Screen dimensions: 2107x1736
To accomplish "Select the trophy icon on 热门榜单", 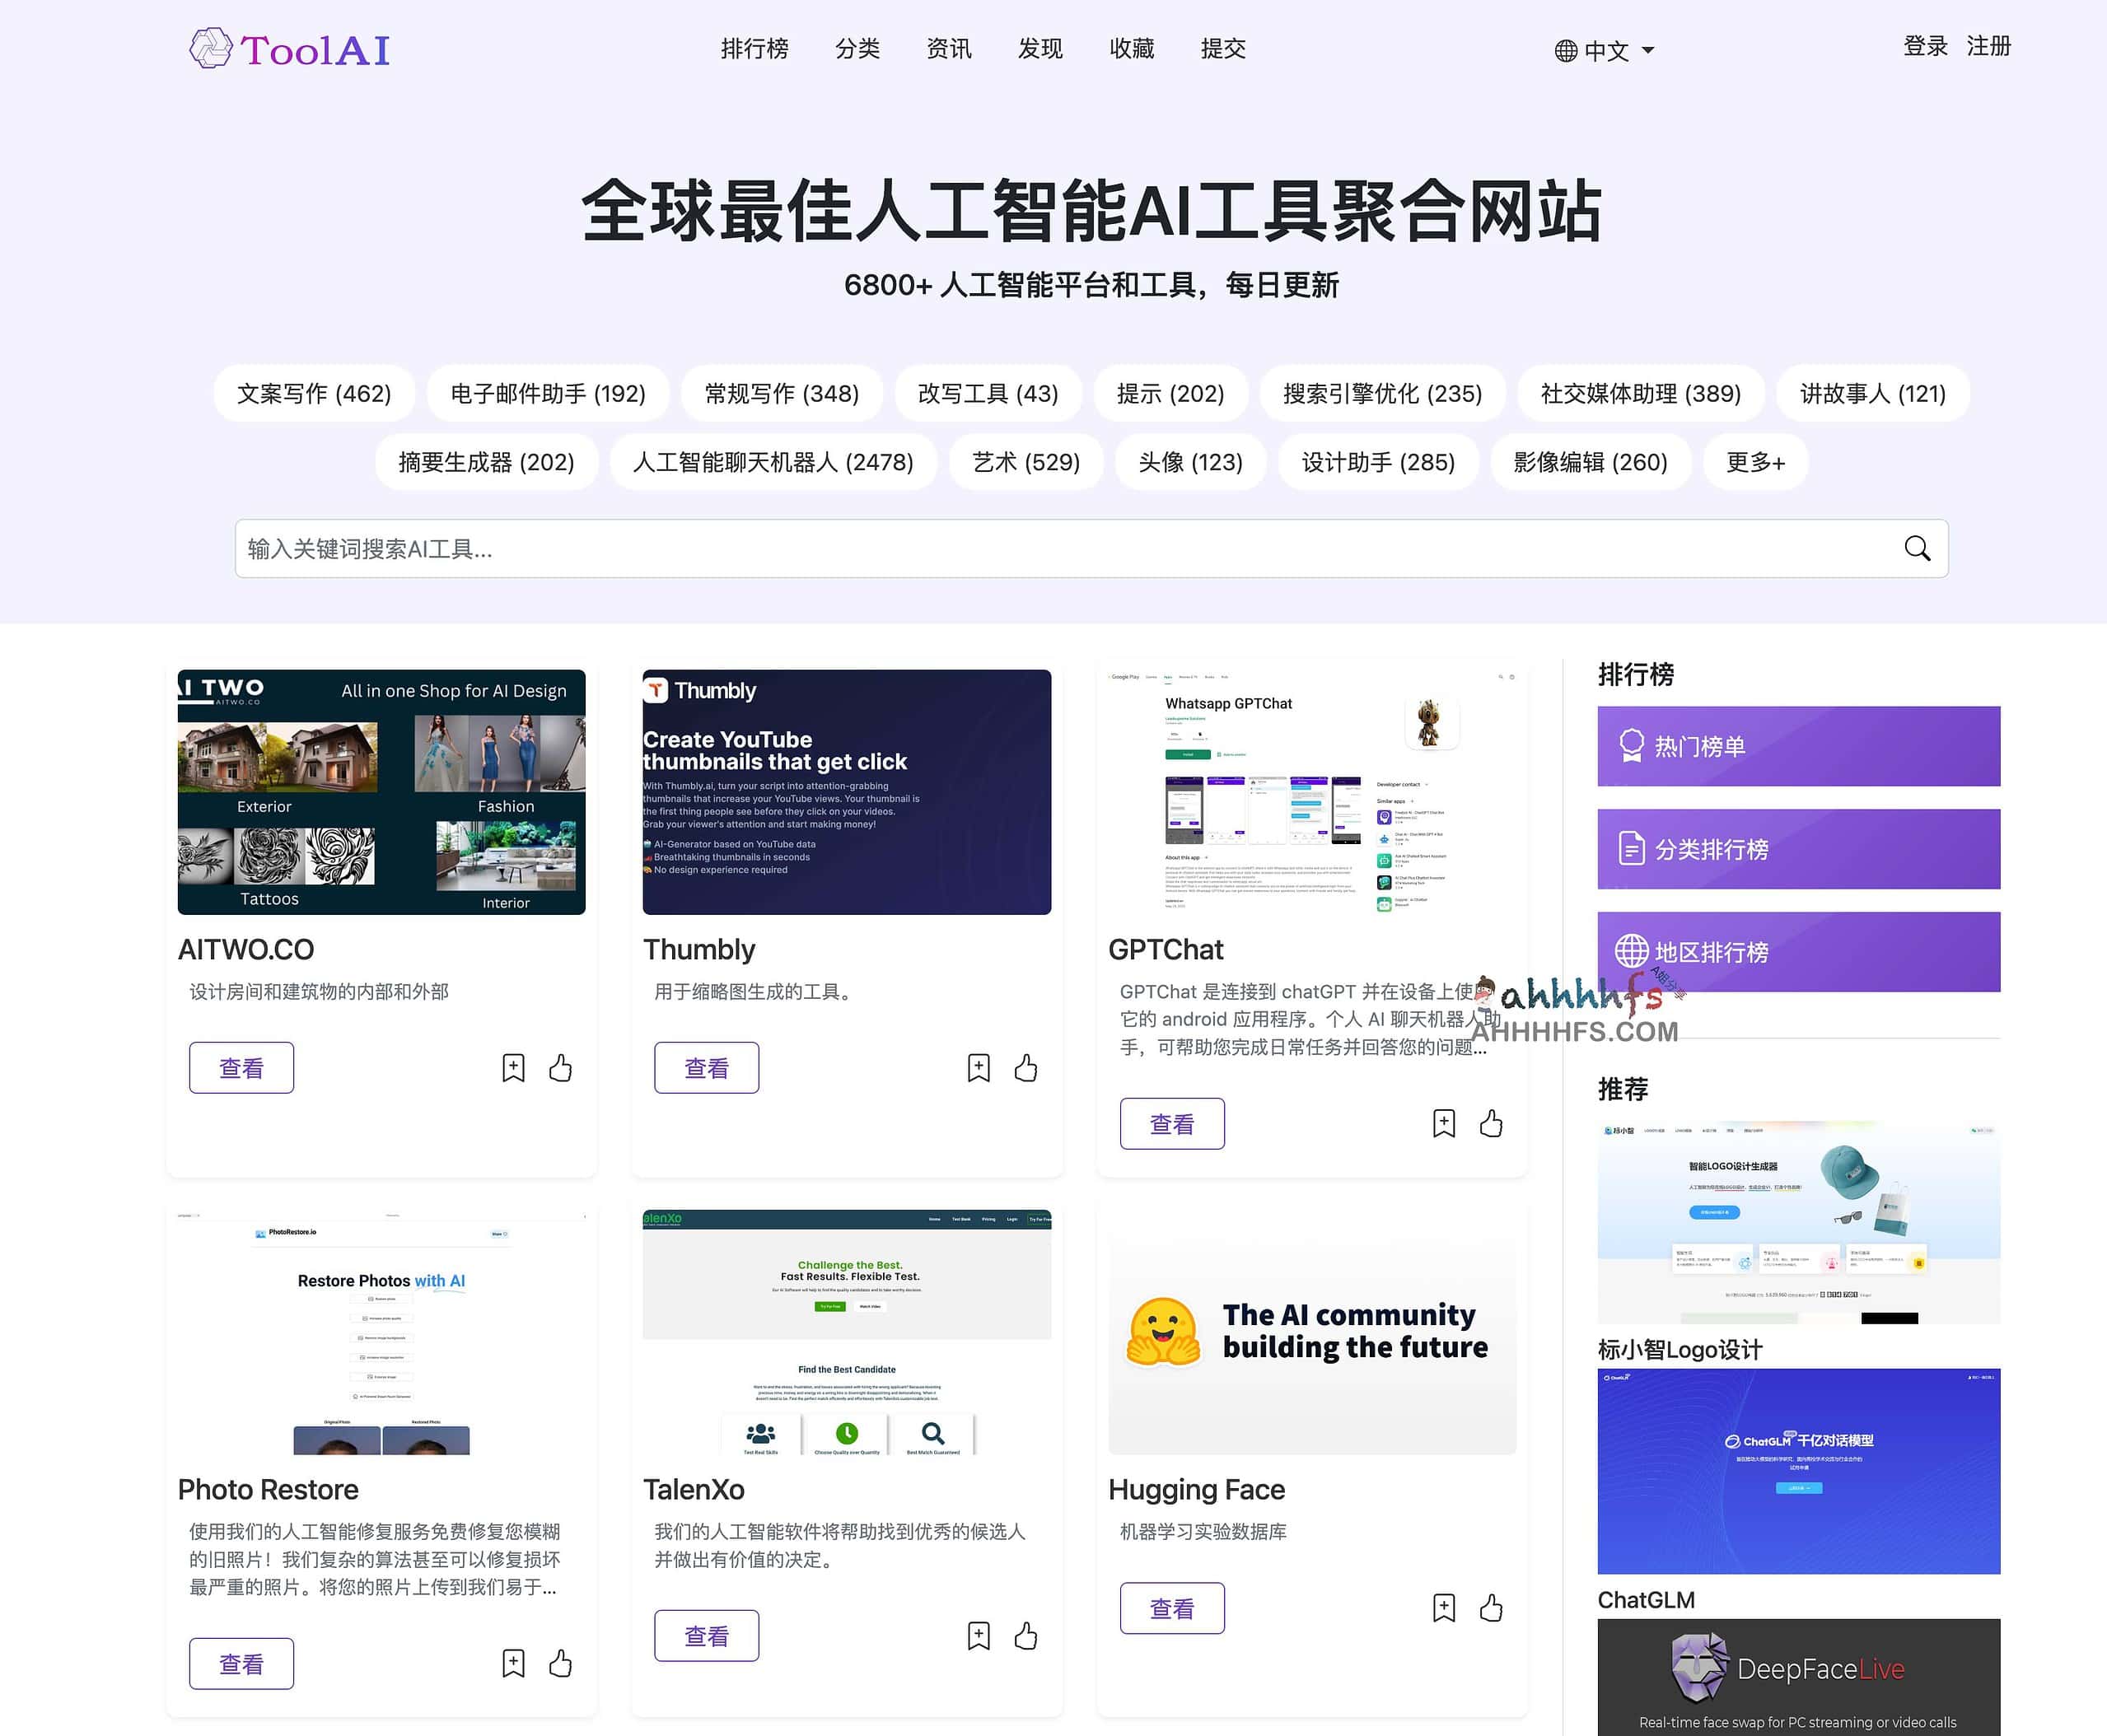I will pos(1632,744).
